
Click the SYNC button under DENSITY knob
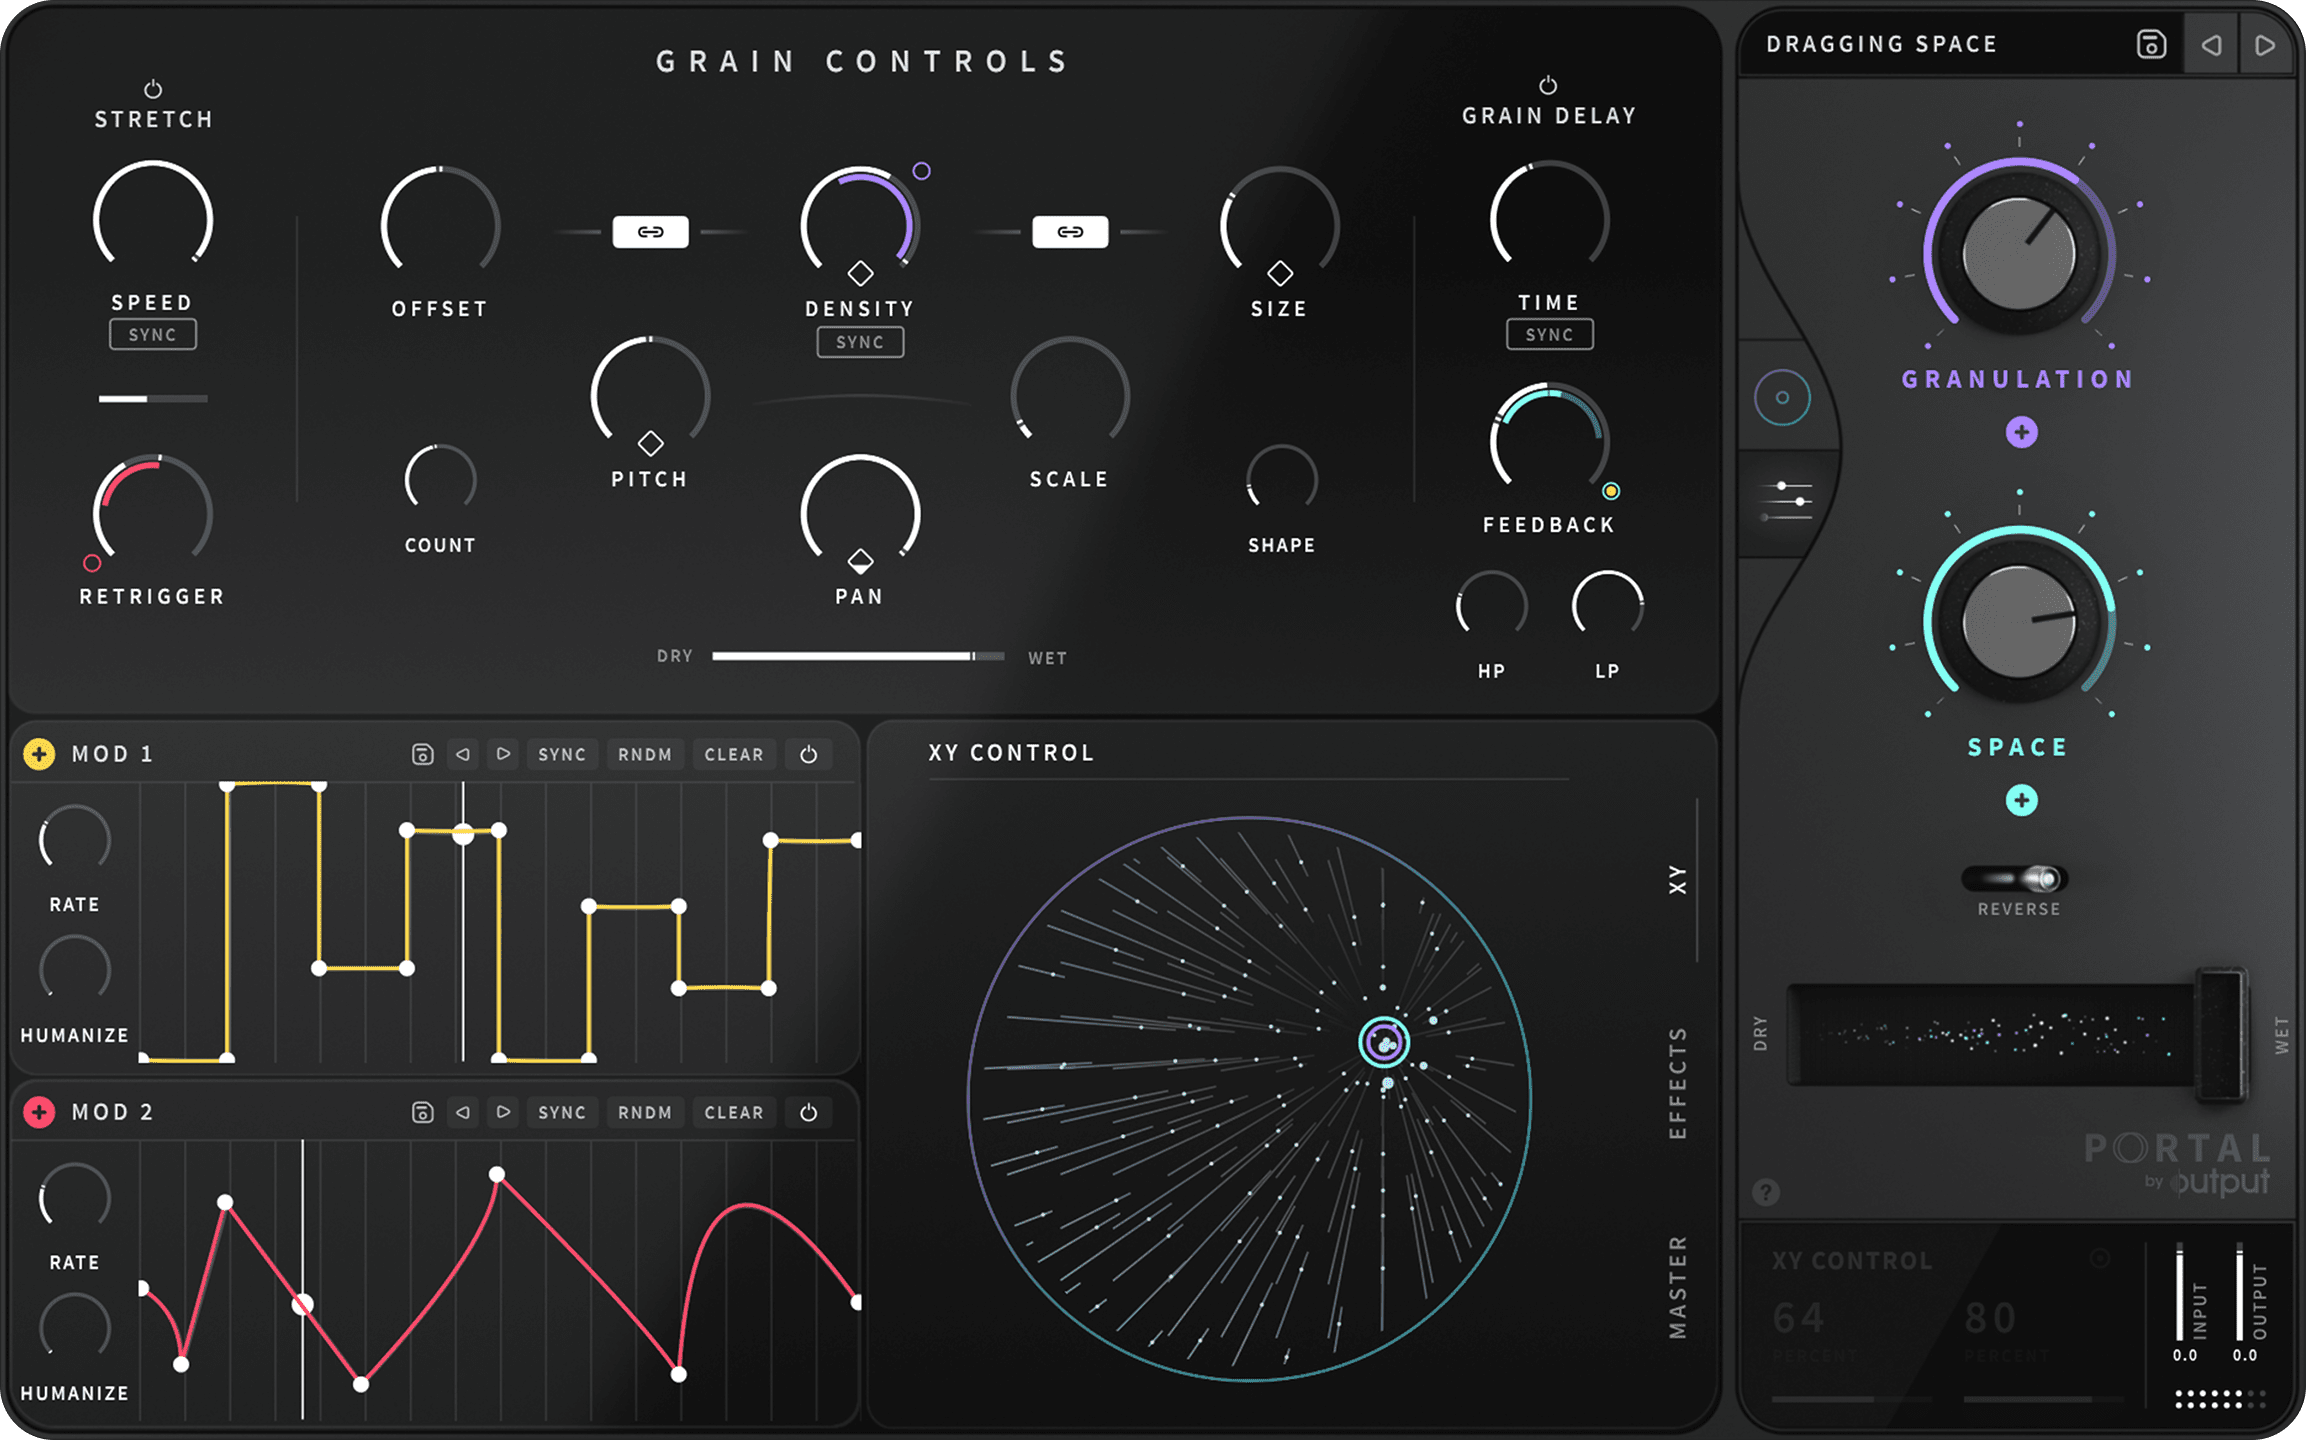point(856,342)
